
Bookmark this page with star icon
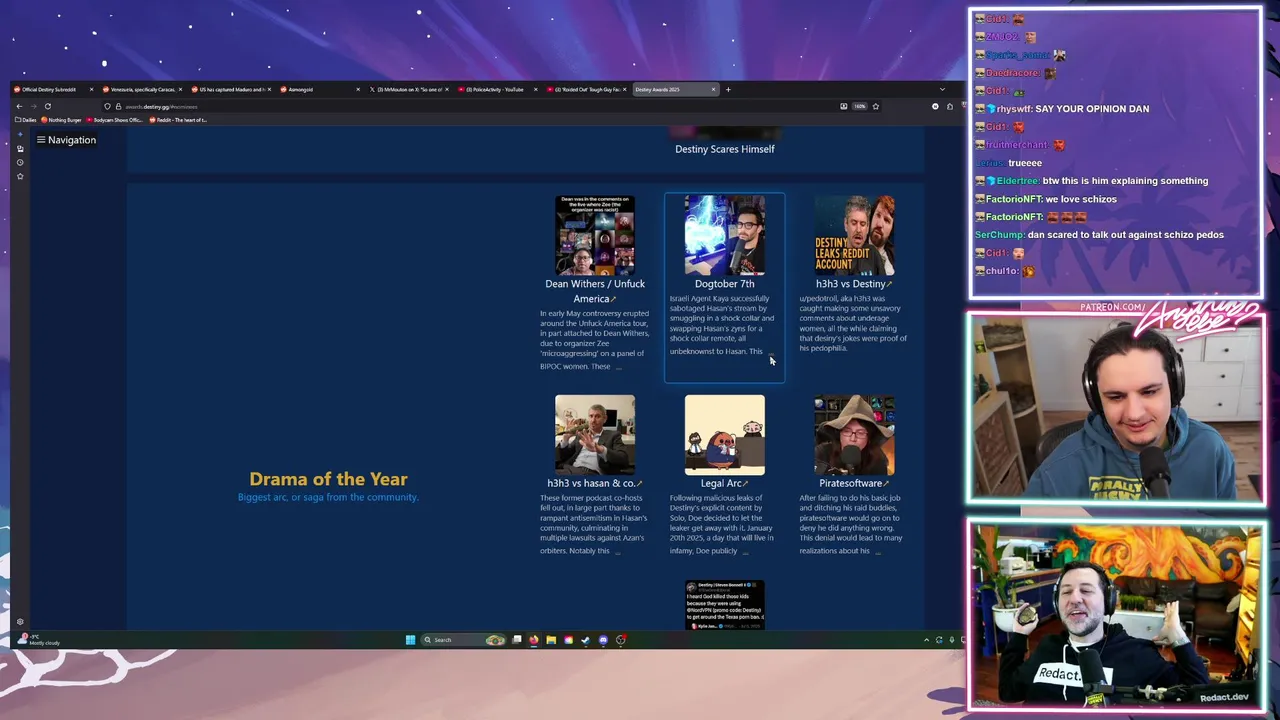point(876,106)
